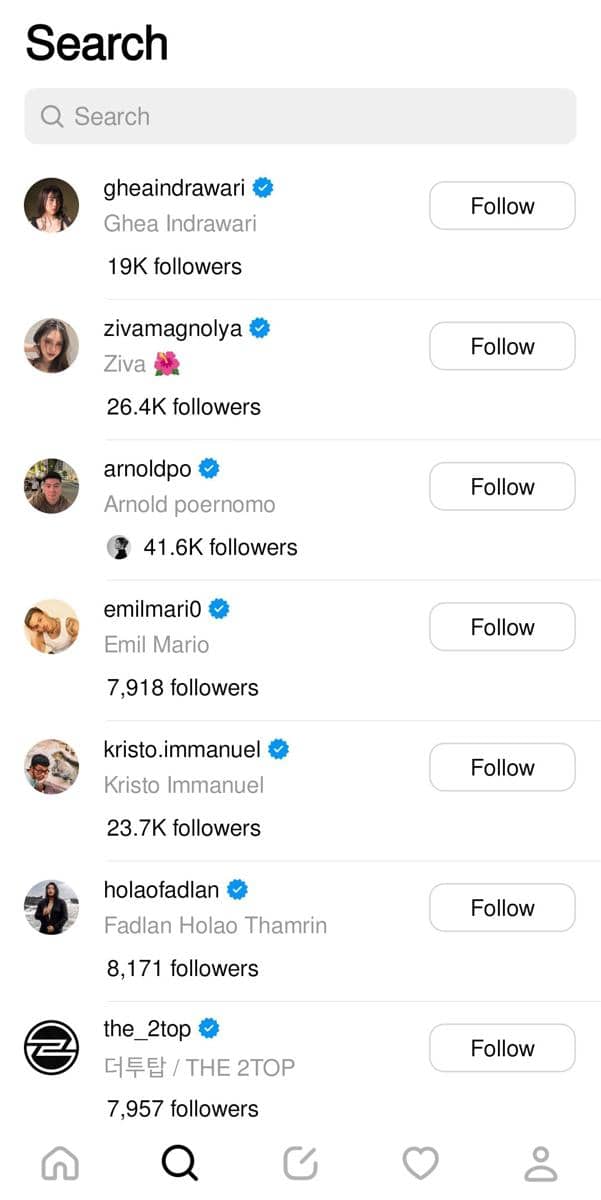601x1200 pixels.
Task: Follow kristo.immanuel
Action: pyautogui.click(x=502, y=768)
